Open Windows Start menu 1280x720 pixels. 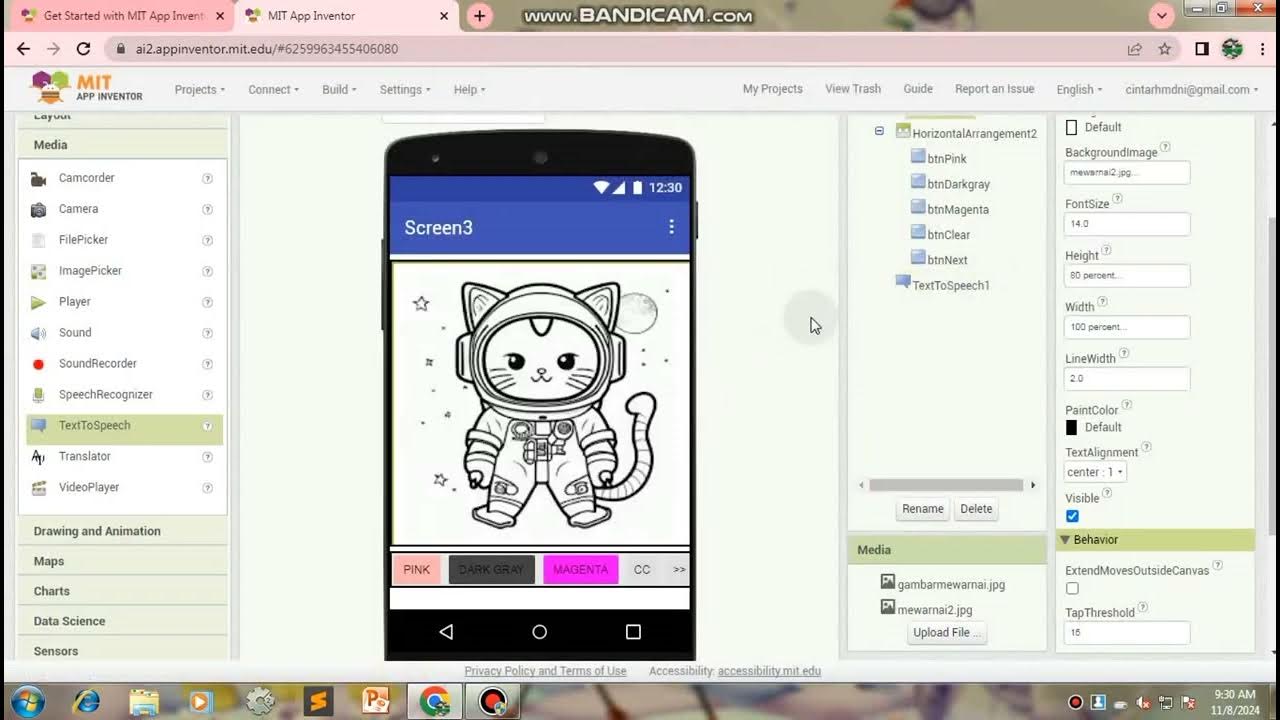point(27,701)
